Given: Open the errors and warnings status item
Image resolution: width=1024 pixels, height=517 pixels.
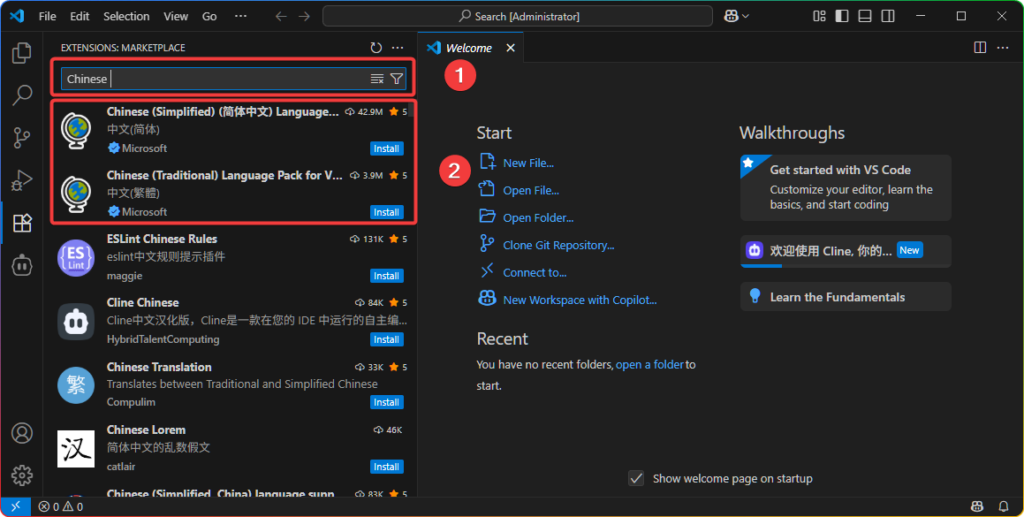Looking at the screenshot, I should (61, 507).
